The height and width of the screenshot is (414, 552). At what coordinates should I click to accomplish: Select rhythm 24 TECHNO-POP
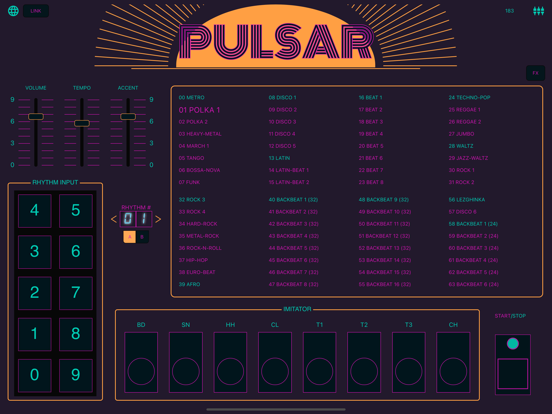pyautogui.click(x=470, y=98)
